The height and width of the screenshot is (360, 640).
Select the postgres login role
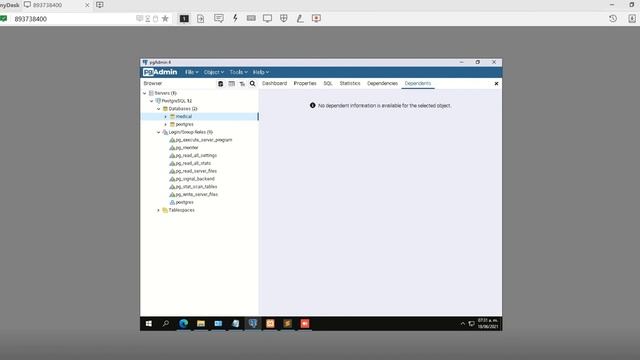[184, 202]
